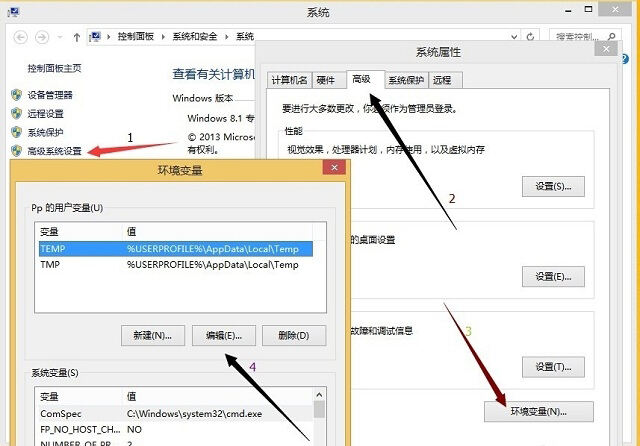Click the shield icon beside 系统保护
Viewport: 640px width, 446px height.
click(x=16, y=132)
